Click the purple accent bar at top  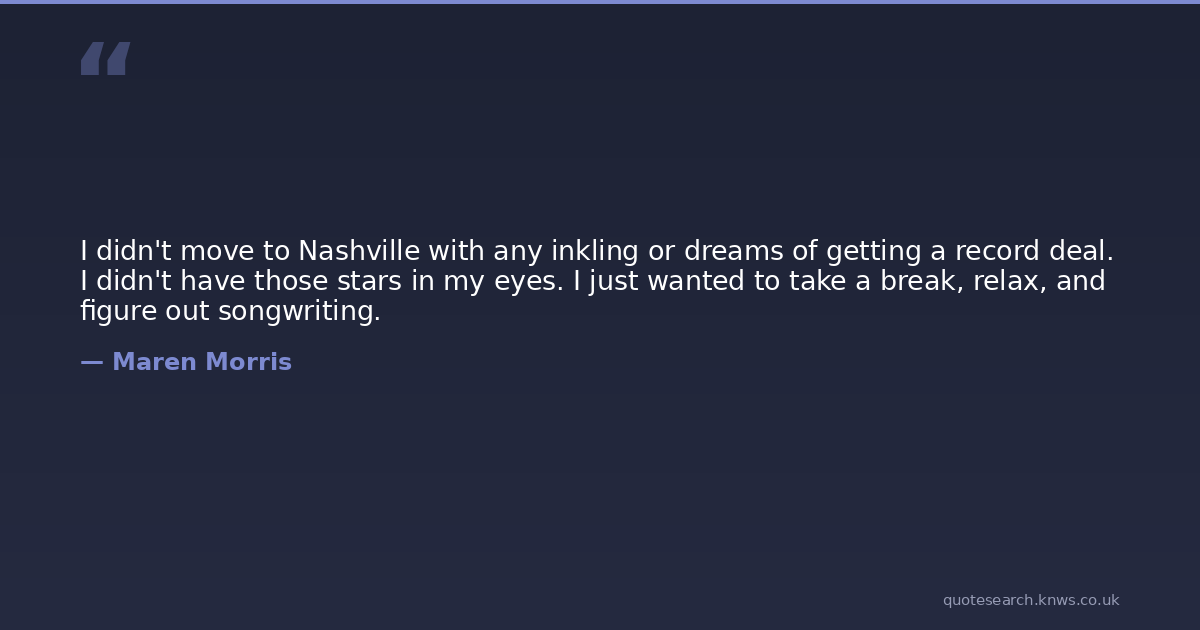(x=600, y=2)
